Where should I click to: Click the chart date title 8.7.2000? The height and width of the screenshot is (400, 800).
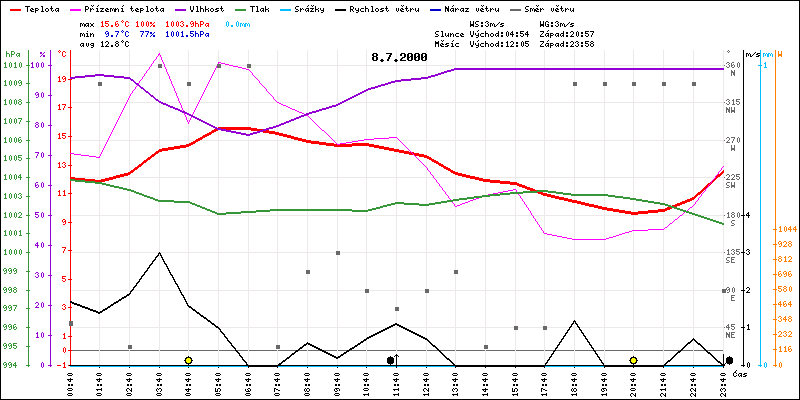pos(399,57)
